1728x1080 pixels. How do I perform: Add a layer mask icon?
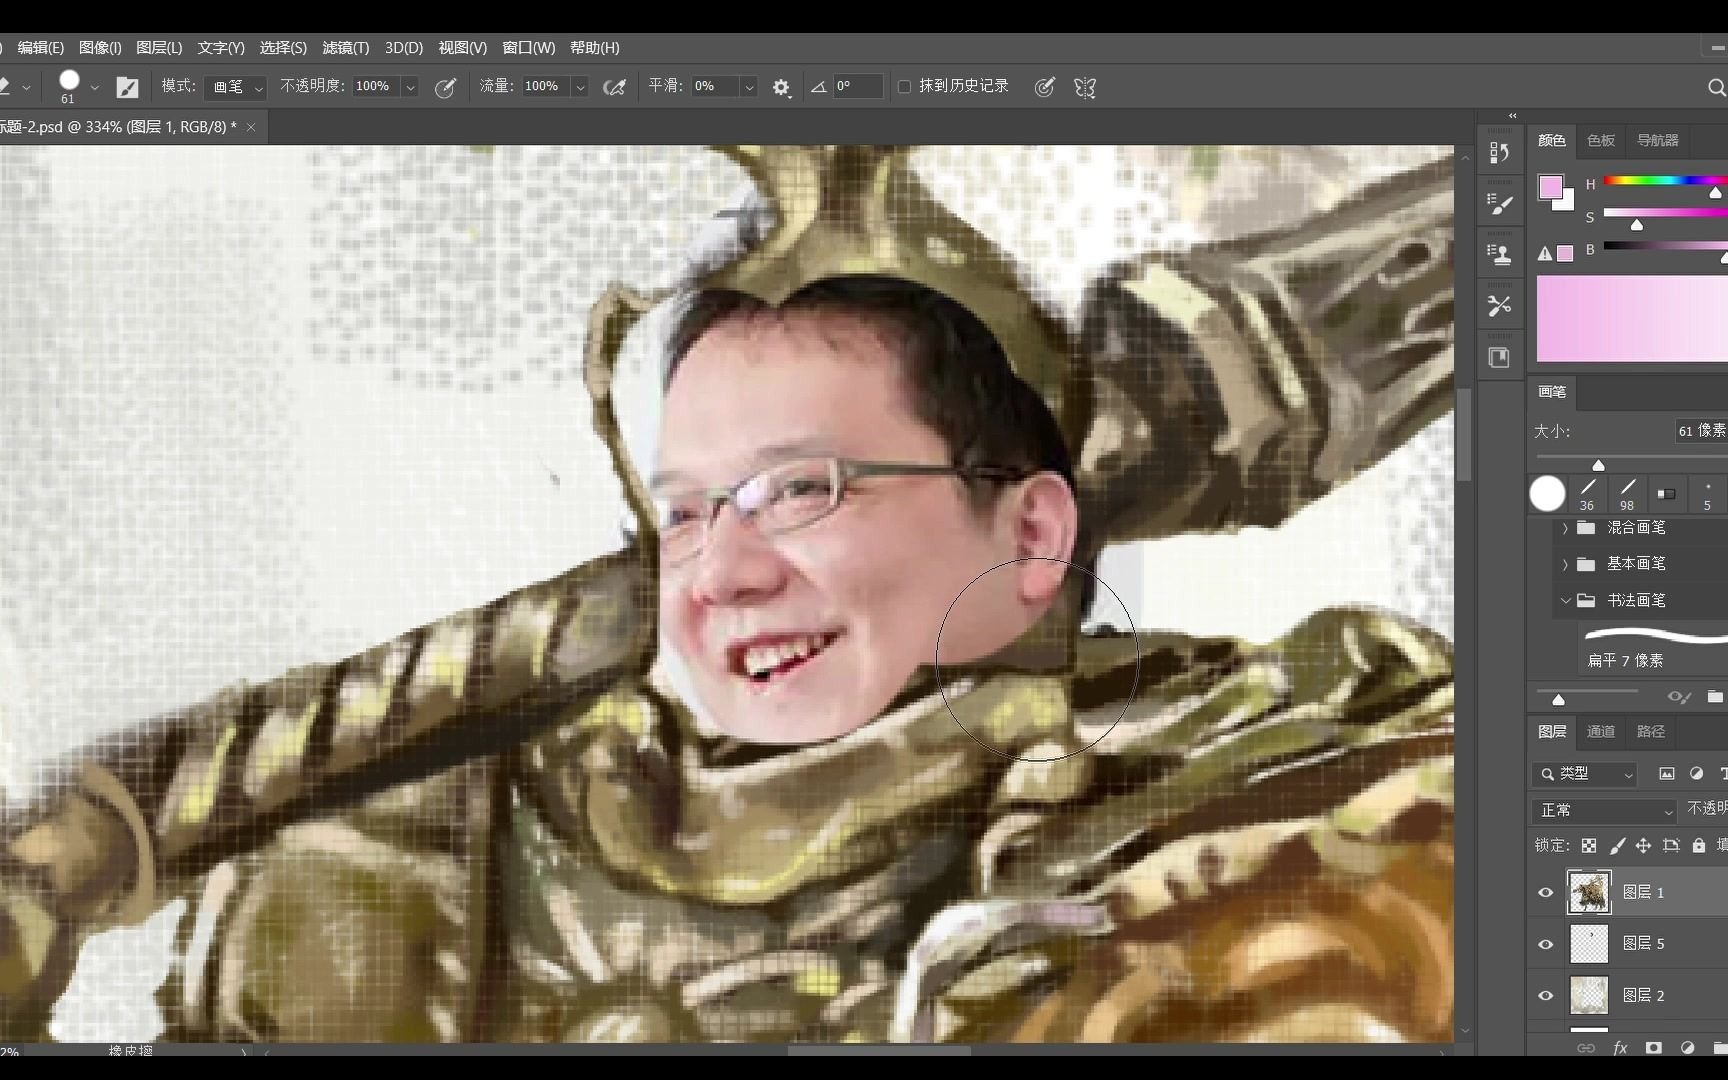(1653, 1048)
